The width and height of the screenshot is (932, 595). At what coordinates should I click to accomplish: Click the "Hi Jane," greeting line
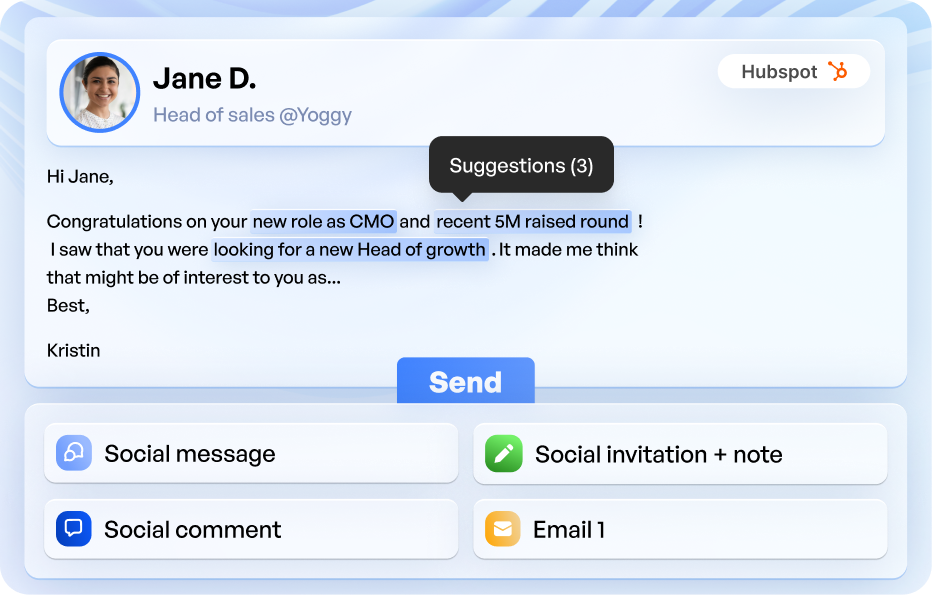click(80, 177)
